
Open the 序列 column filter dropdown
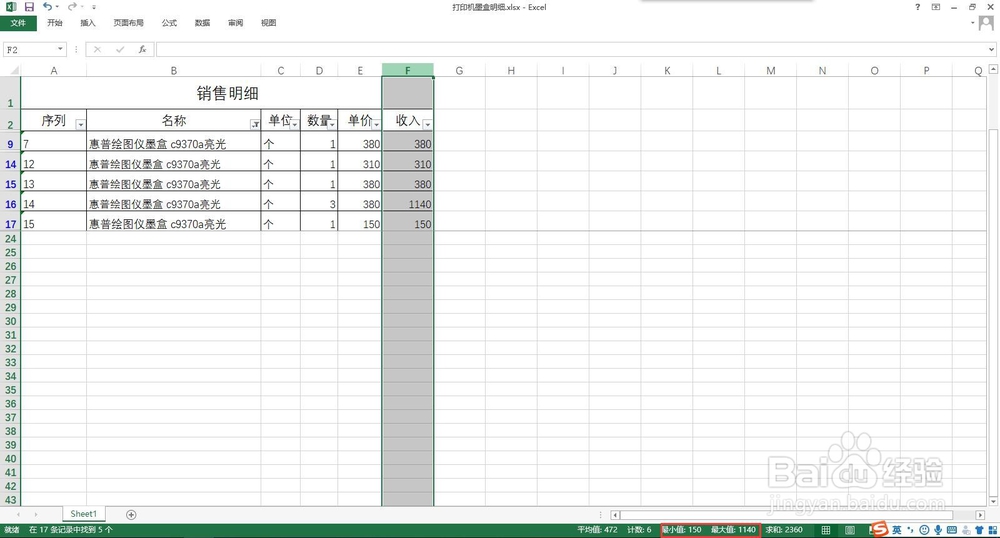80,124
